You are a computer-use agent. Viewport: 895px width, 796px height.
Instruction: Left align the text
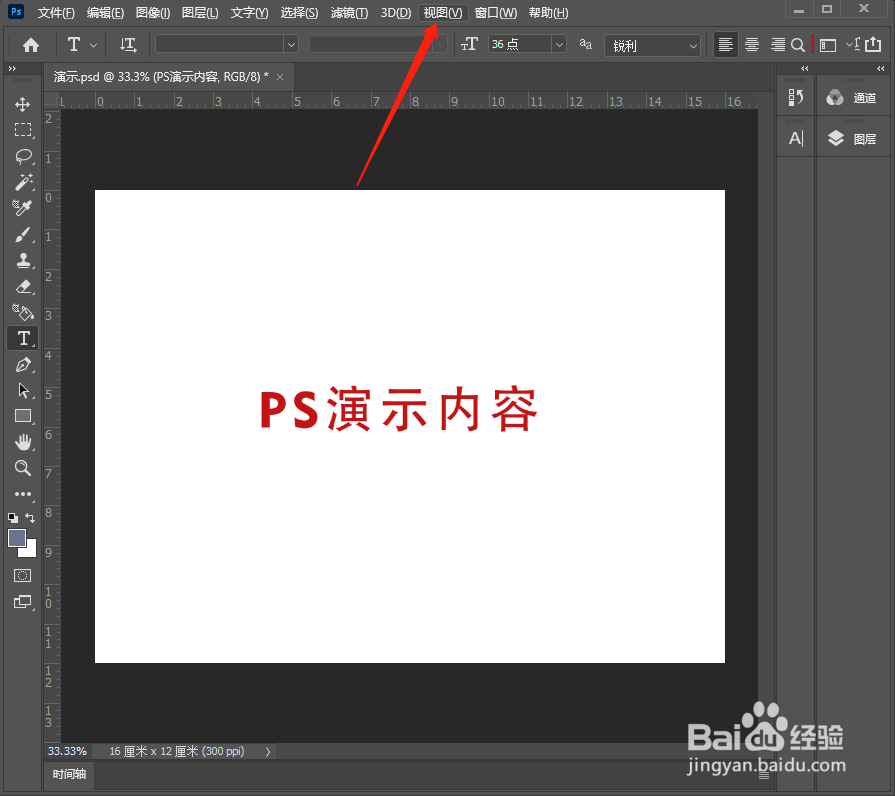(725, 45)
